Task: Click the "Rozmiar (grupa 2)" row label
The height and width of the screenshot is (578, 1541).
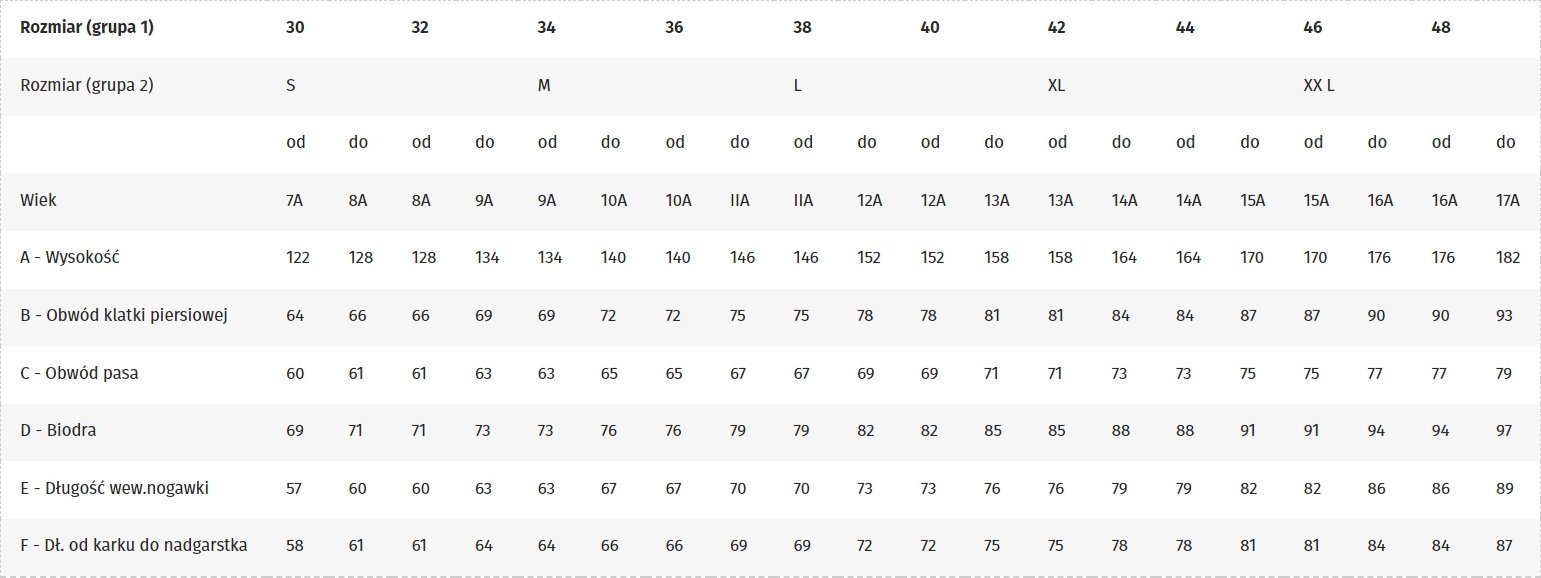Action: point(87,86)
